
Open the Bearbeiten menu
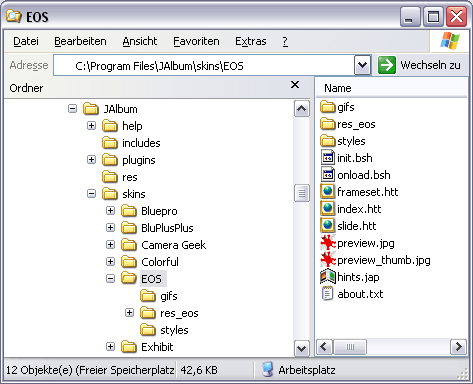pyautogui.click(x=80, y=41)
